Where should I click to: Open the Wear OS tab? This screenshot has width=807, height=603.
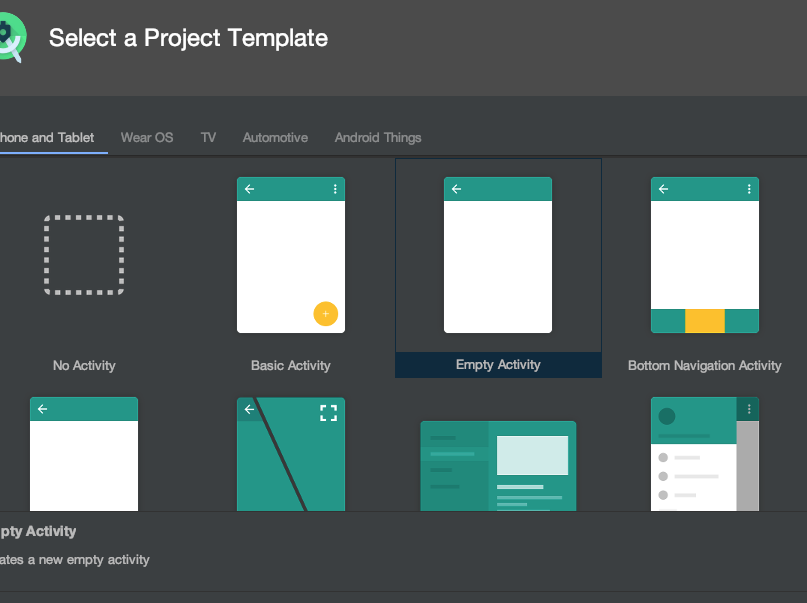[147, 138]
